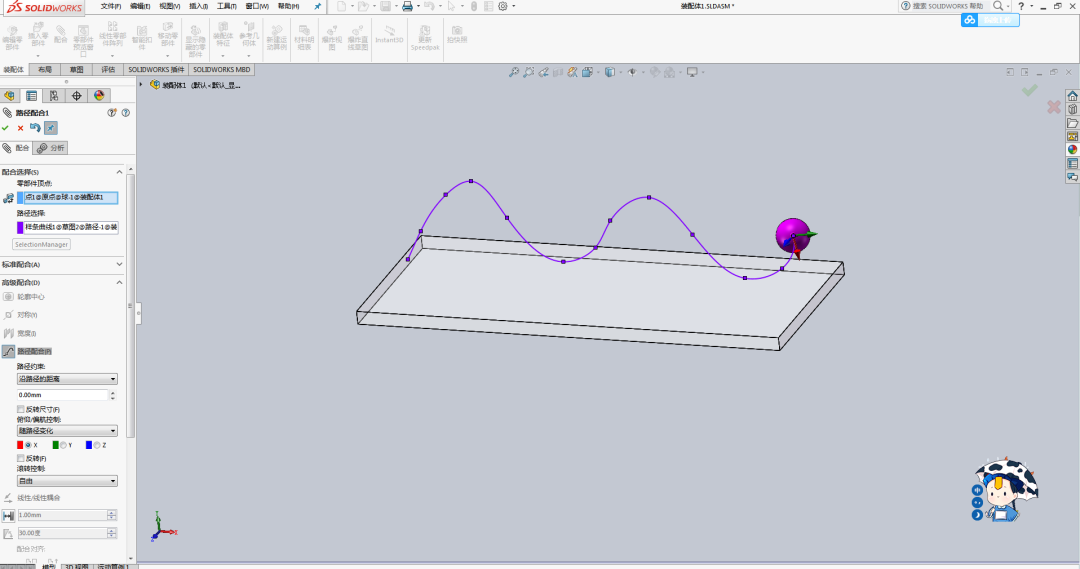Switch to the PropertyManager tab icon
Image resolution: width=1080 pixels, height=569 pixels.
32,96
